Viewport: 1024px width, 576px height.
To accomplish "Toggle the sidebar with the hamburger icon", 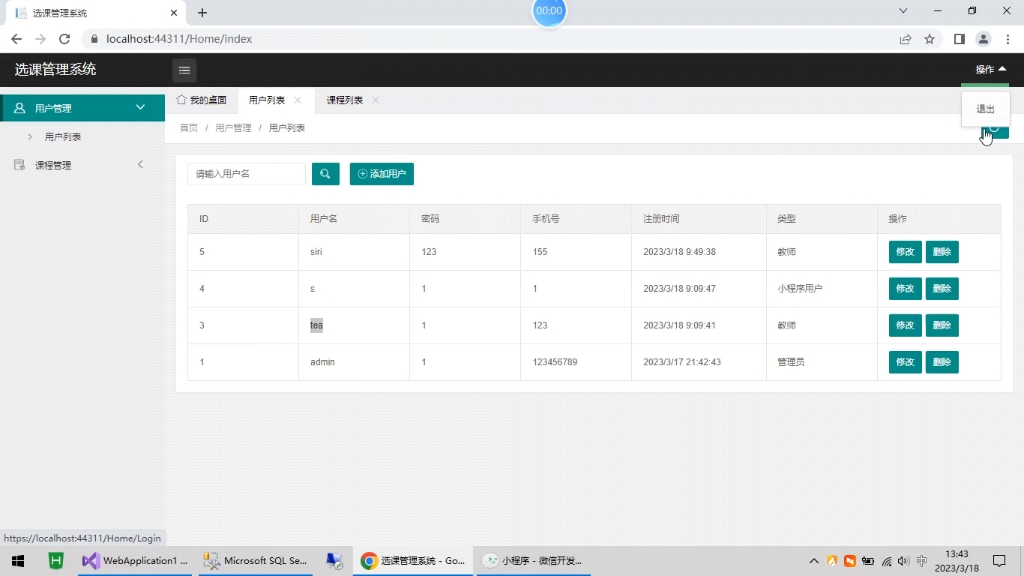I will pos(184,70).
